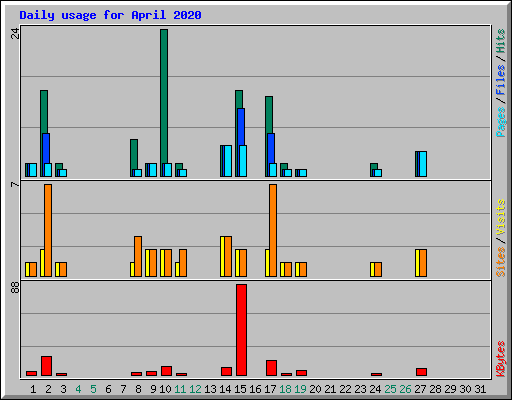Viewport: 512px width, 400px height.
Task: Click green day label '5' on the axis
Action: 93,389
